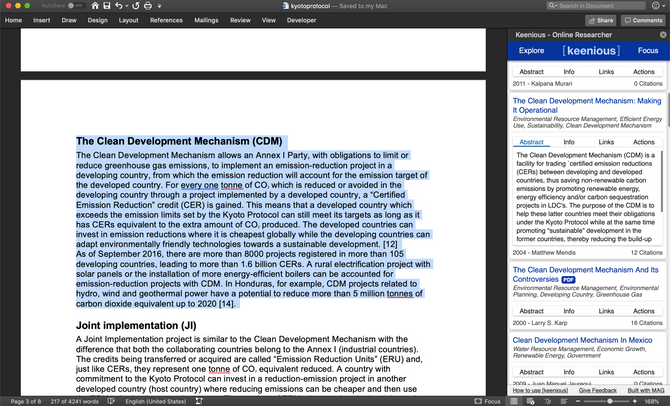Open the Layout ribbon tab

click(129, 20)
